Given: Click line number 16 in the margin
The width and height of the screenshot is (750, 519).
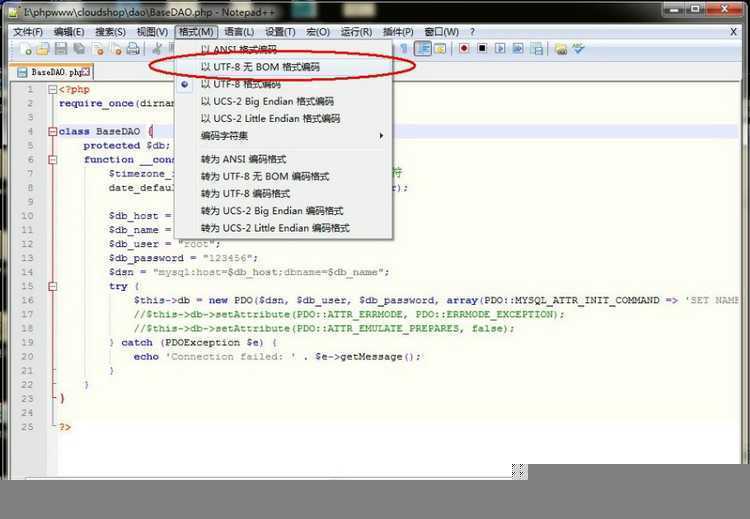Looking at the screenshot, I should point(27,300).
